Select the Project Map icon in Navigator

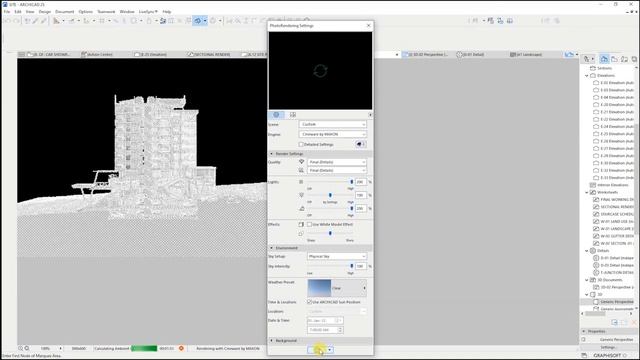click(x=604, y=59)
